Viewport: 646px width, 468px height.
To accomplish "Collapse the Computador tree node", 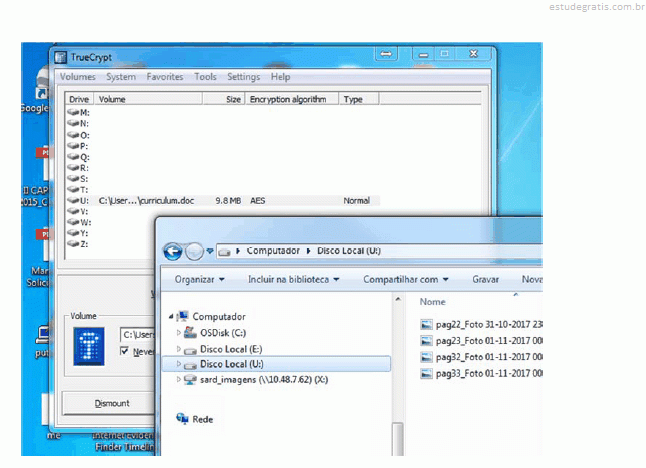I will click(x=171, y=316).
